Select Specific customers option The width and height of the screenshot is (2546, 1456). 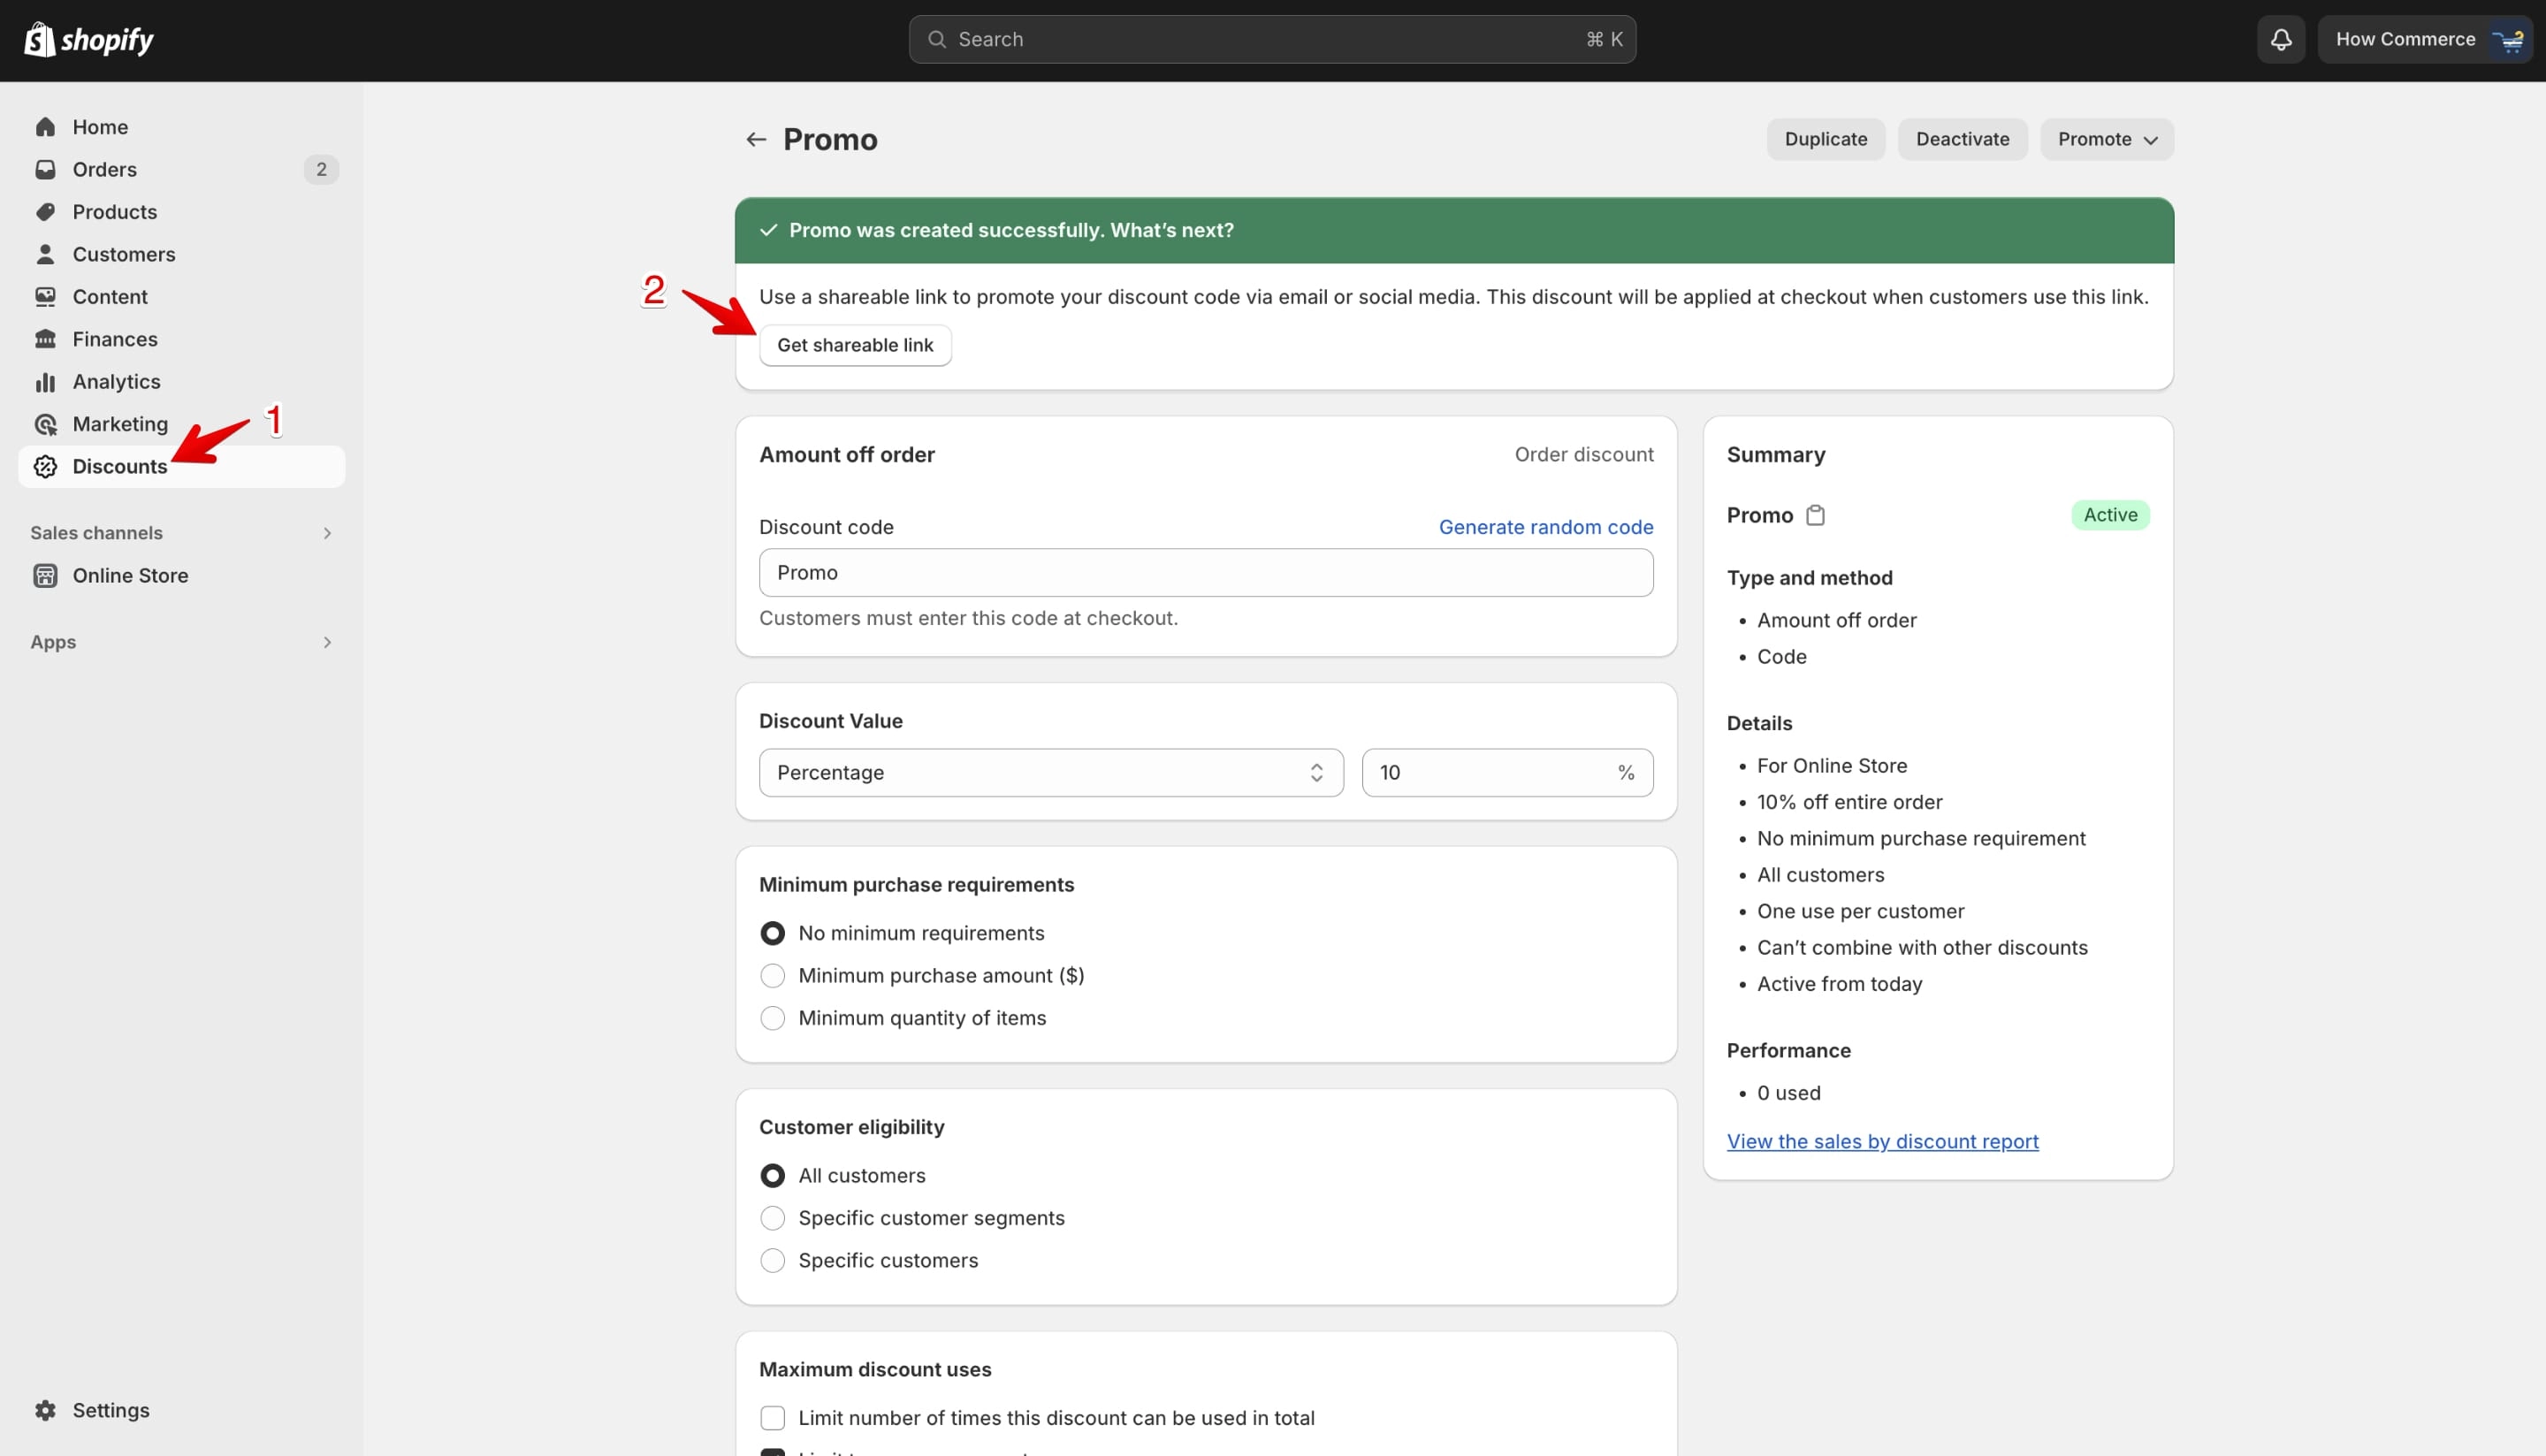coord(772,1260)
